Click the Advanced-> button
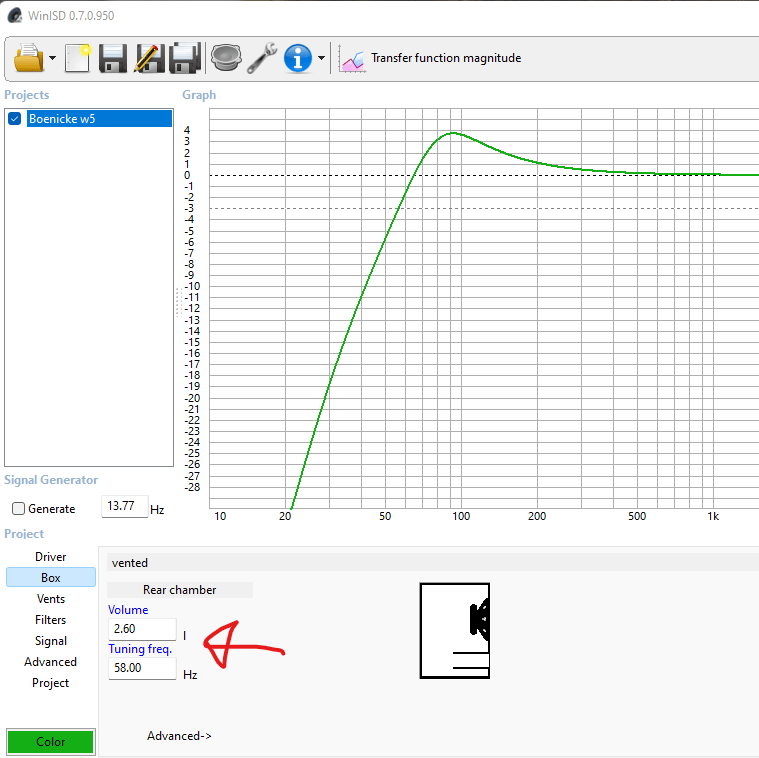Image resolution: width=759 pixels, height=758 pixels. coord(179,736)
